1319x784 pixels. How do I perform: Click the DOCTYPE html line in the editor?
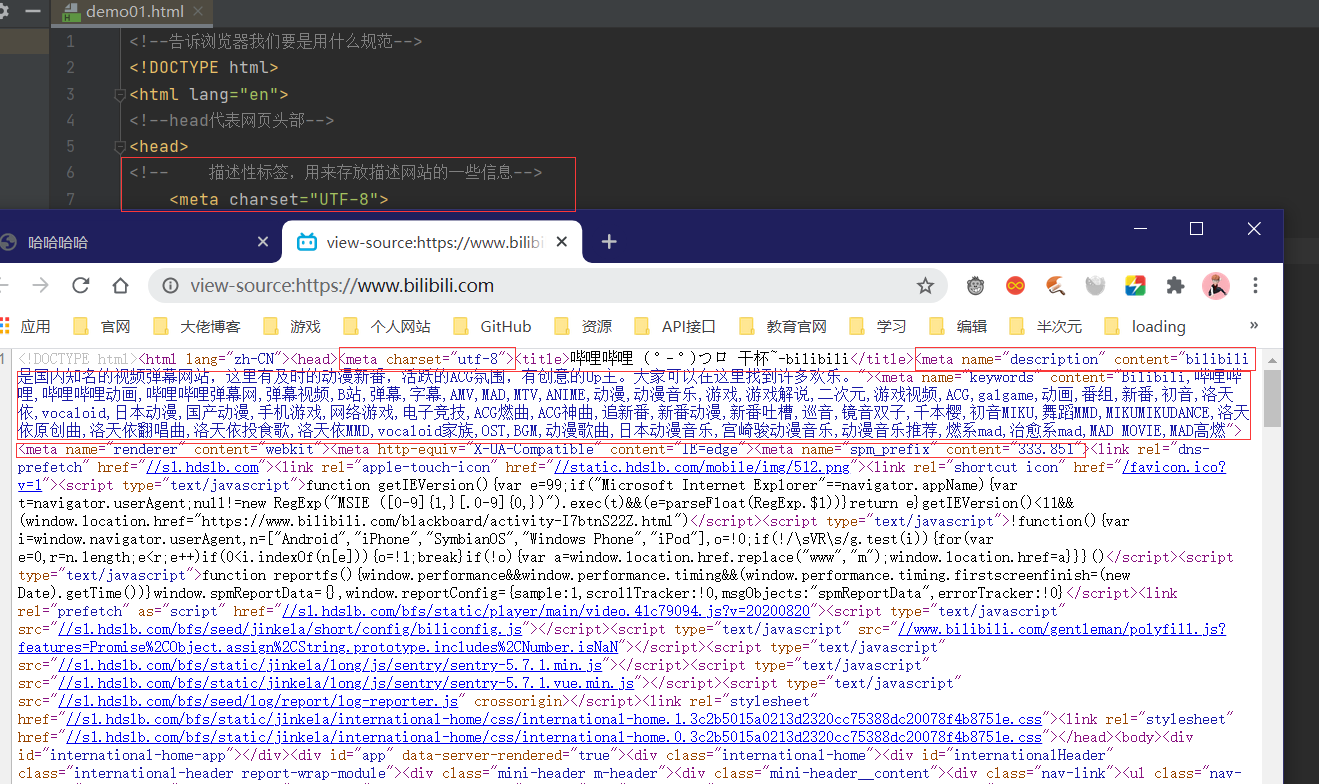(204, 68)
